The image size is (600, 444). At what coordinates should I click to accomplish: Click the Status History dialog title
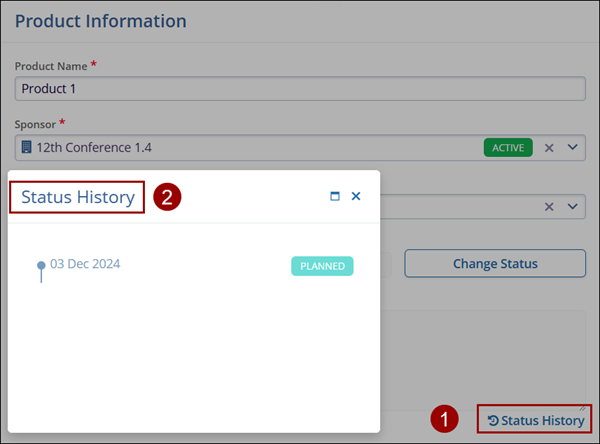tap(78, 197)
